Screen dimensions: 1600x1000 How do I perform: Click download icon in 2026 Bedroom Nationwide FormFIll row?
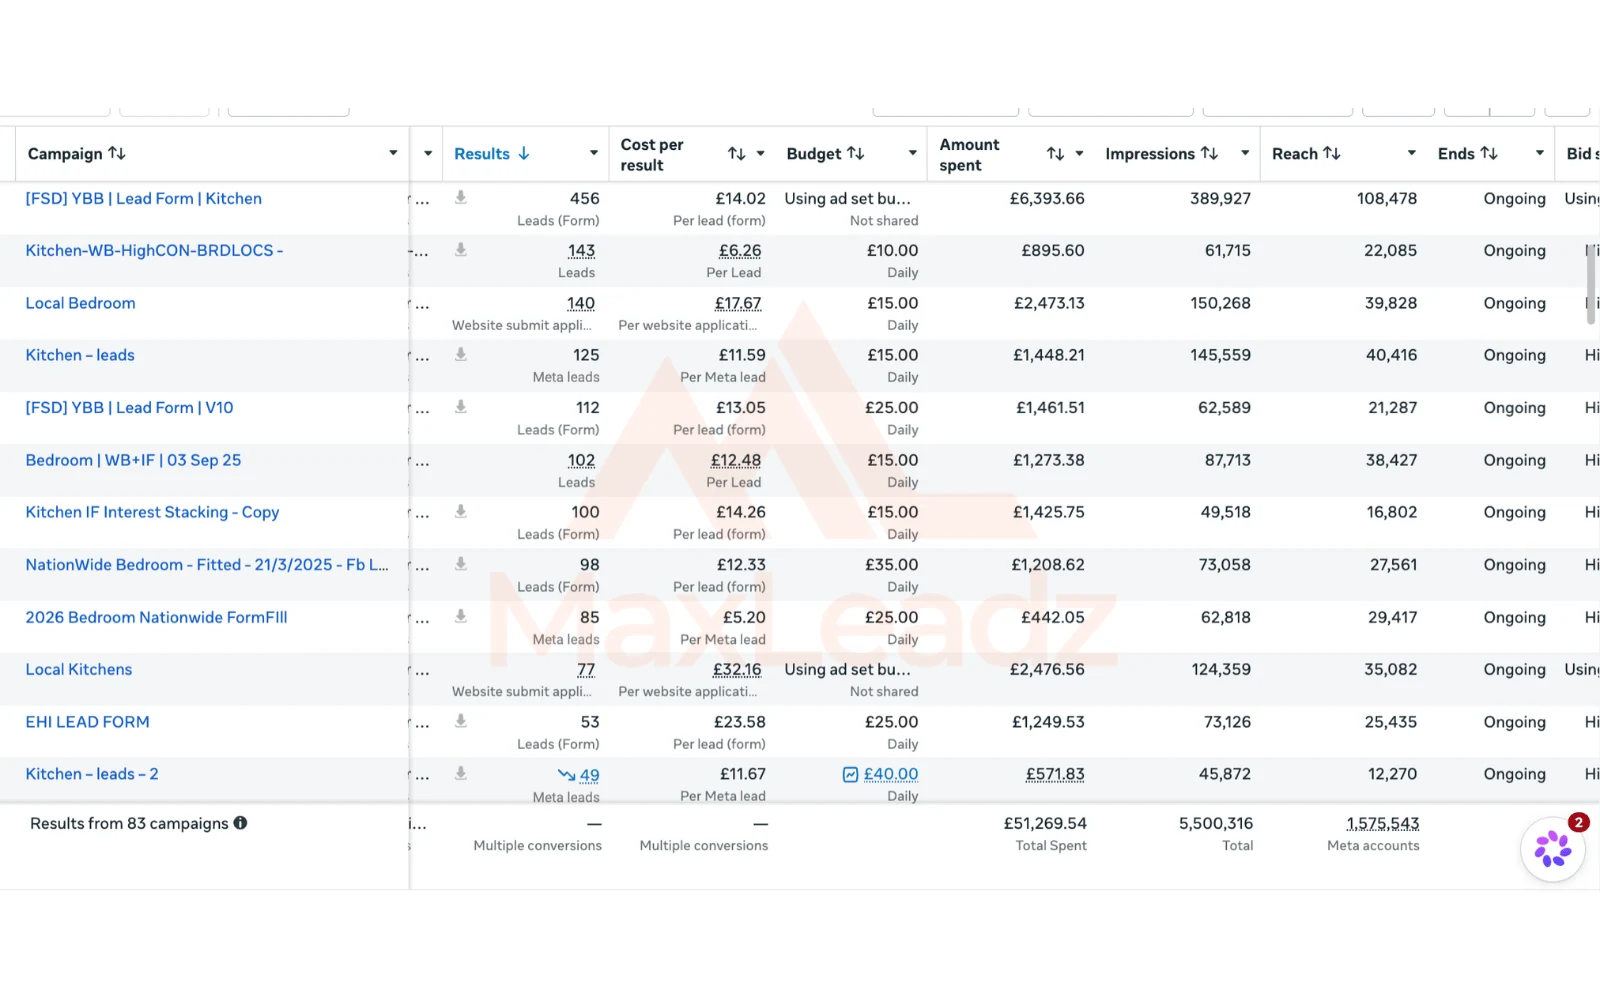tap(461, 616)
